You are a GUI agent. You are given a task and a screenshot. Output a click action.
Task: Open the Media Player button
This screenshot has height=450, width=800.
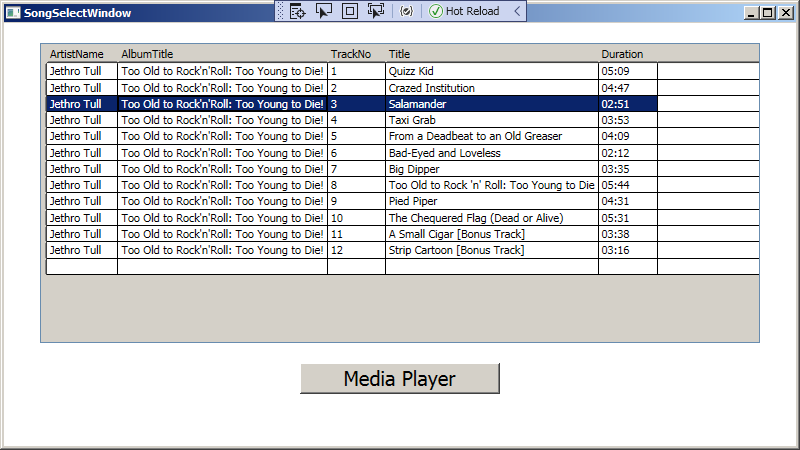400,379
